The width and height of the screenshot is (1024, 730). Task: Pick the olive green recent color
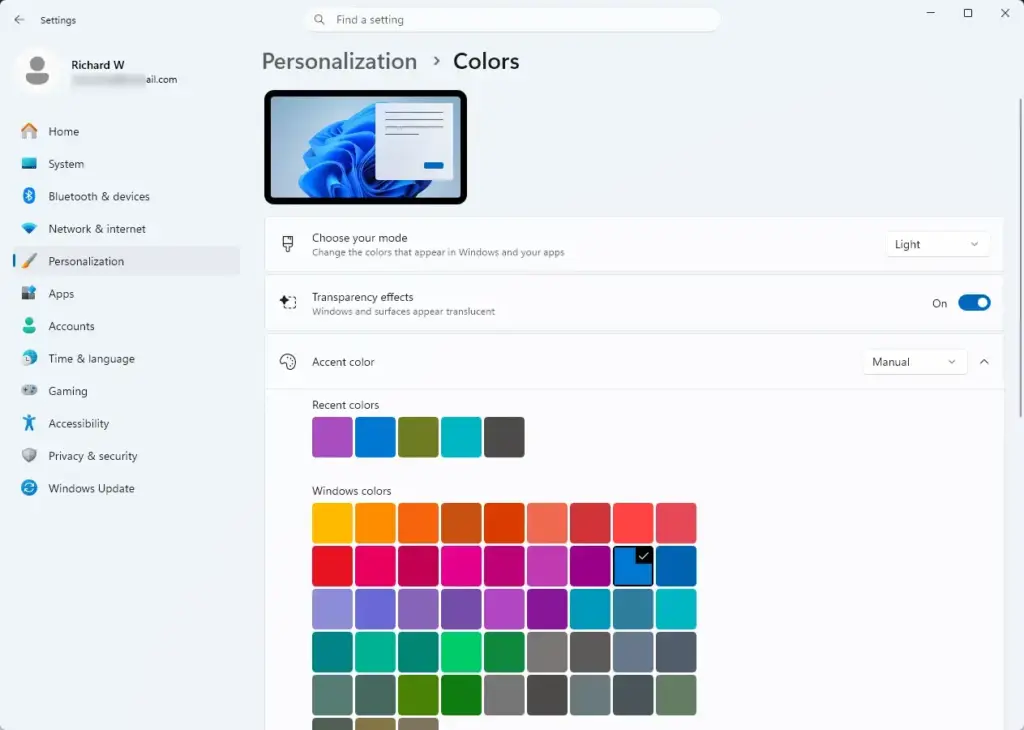[x=418, y=437]
